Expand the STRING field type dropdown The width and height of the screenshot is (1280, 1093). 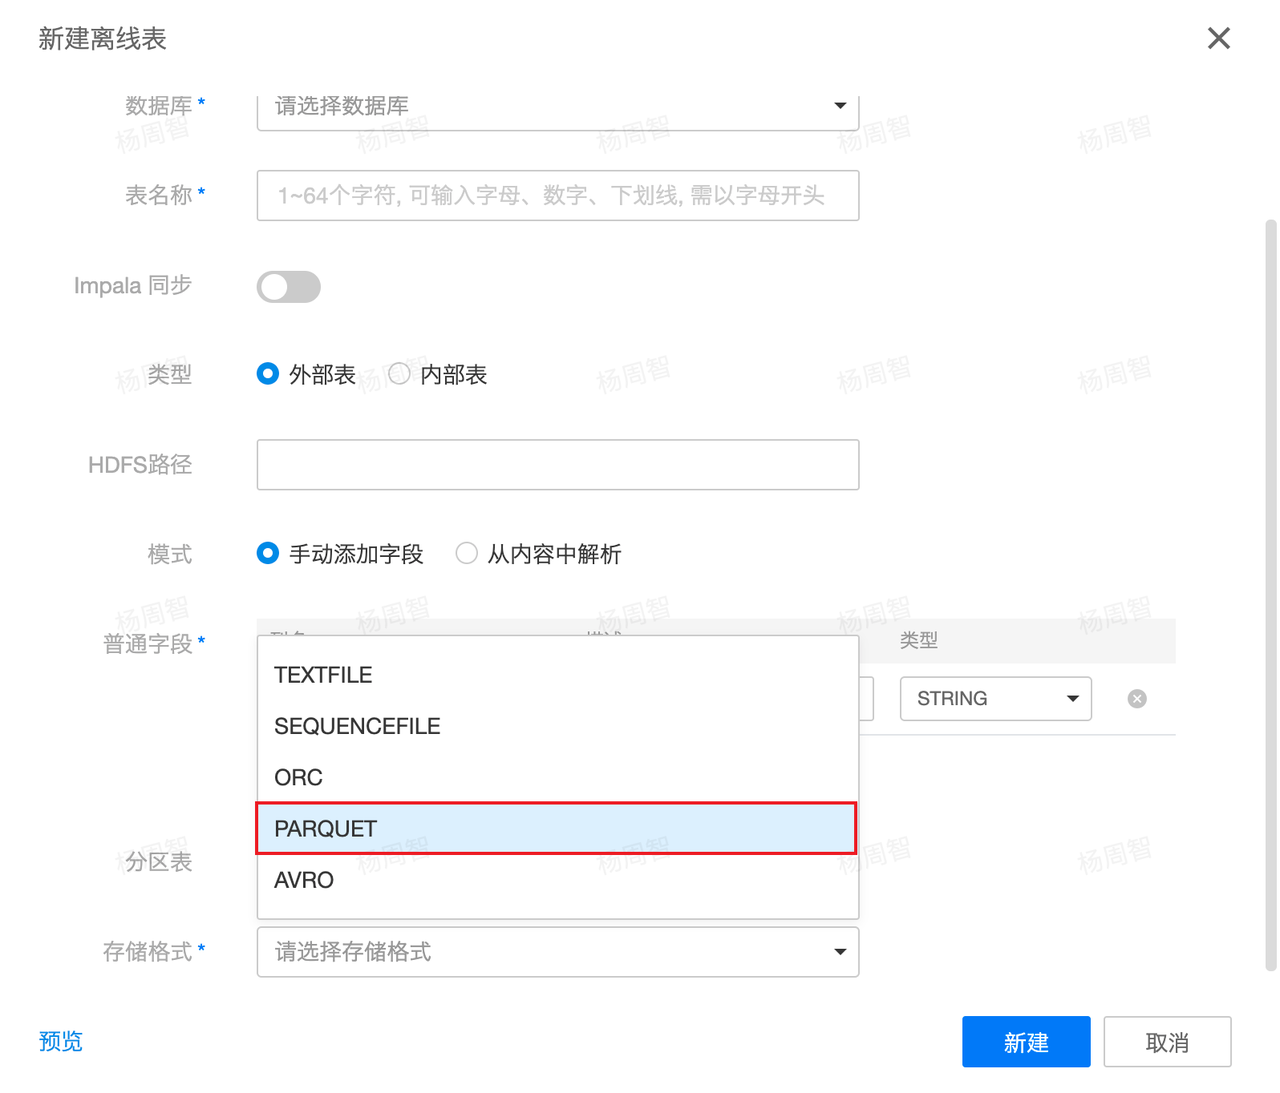click(995, 699)
